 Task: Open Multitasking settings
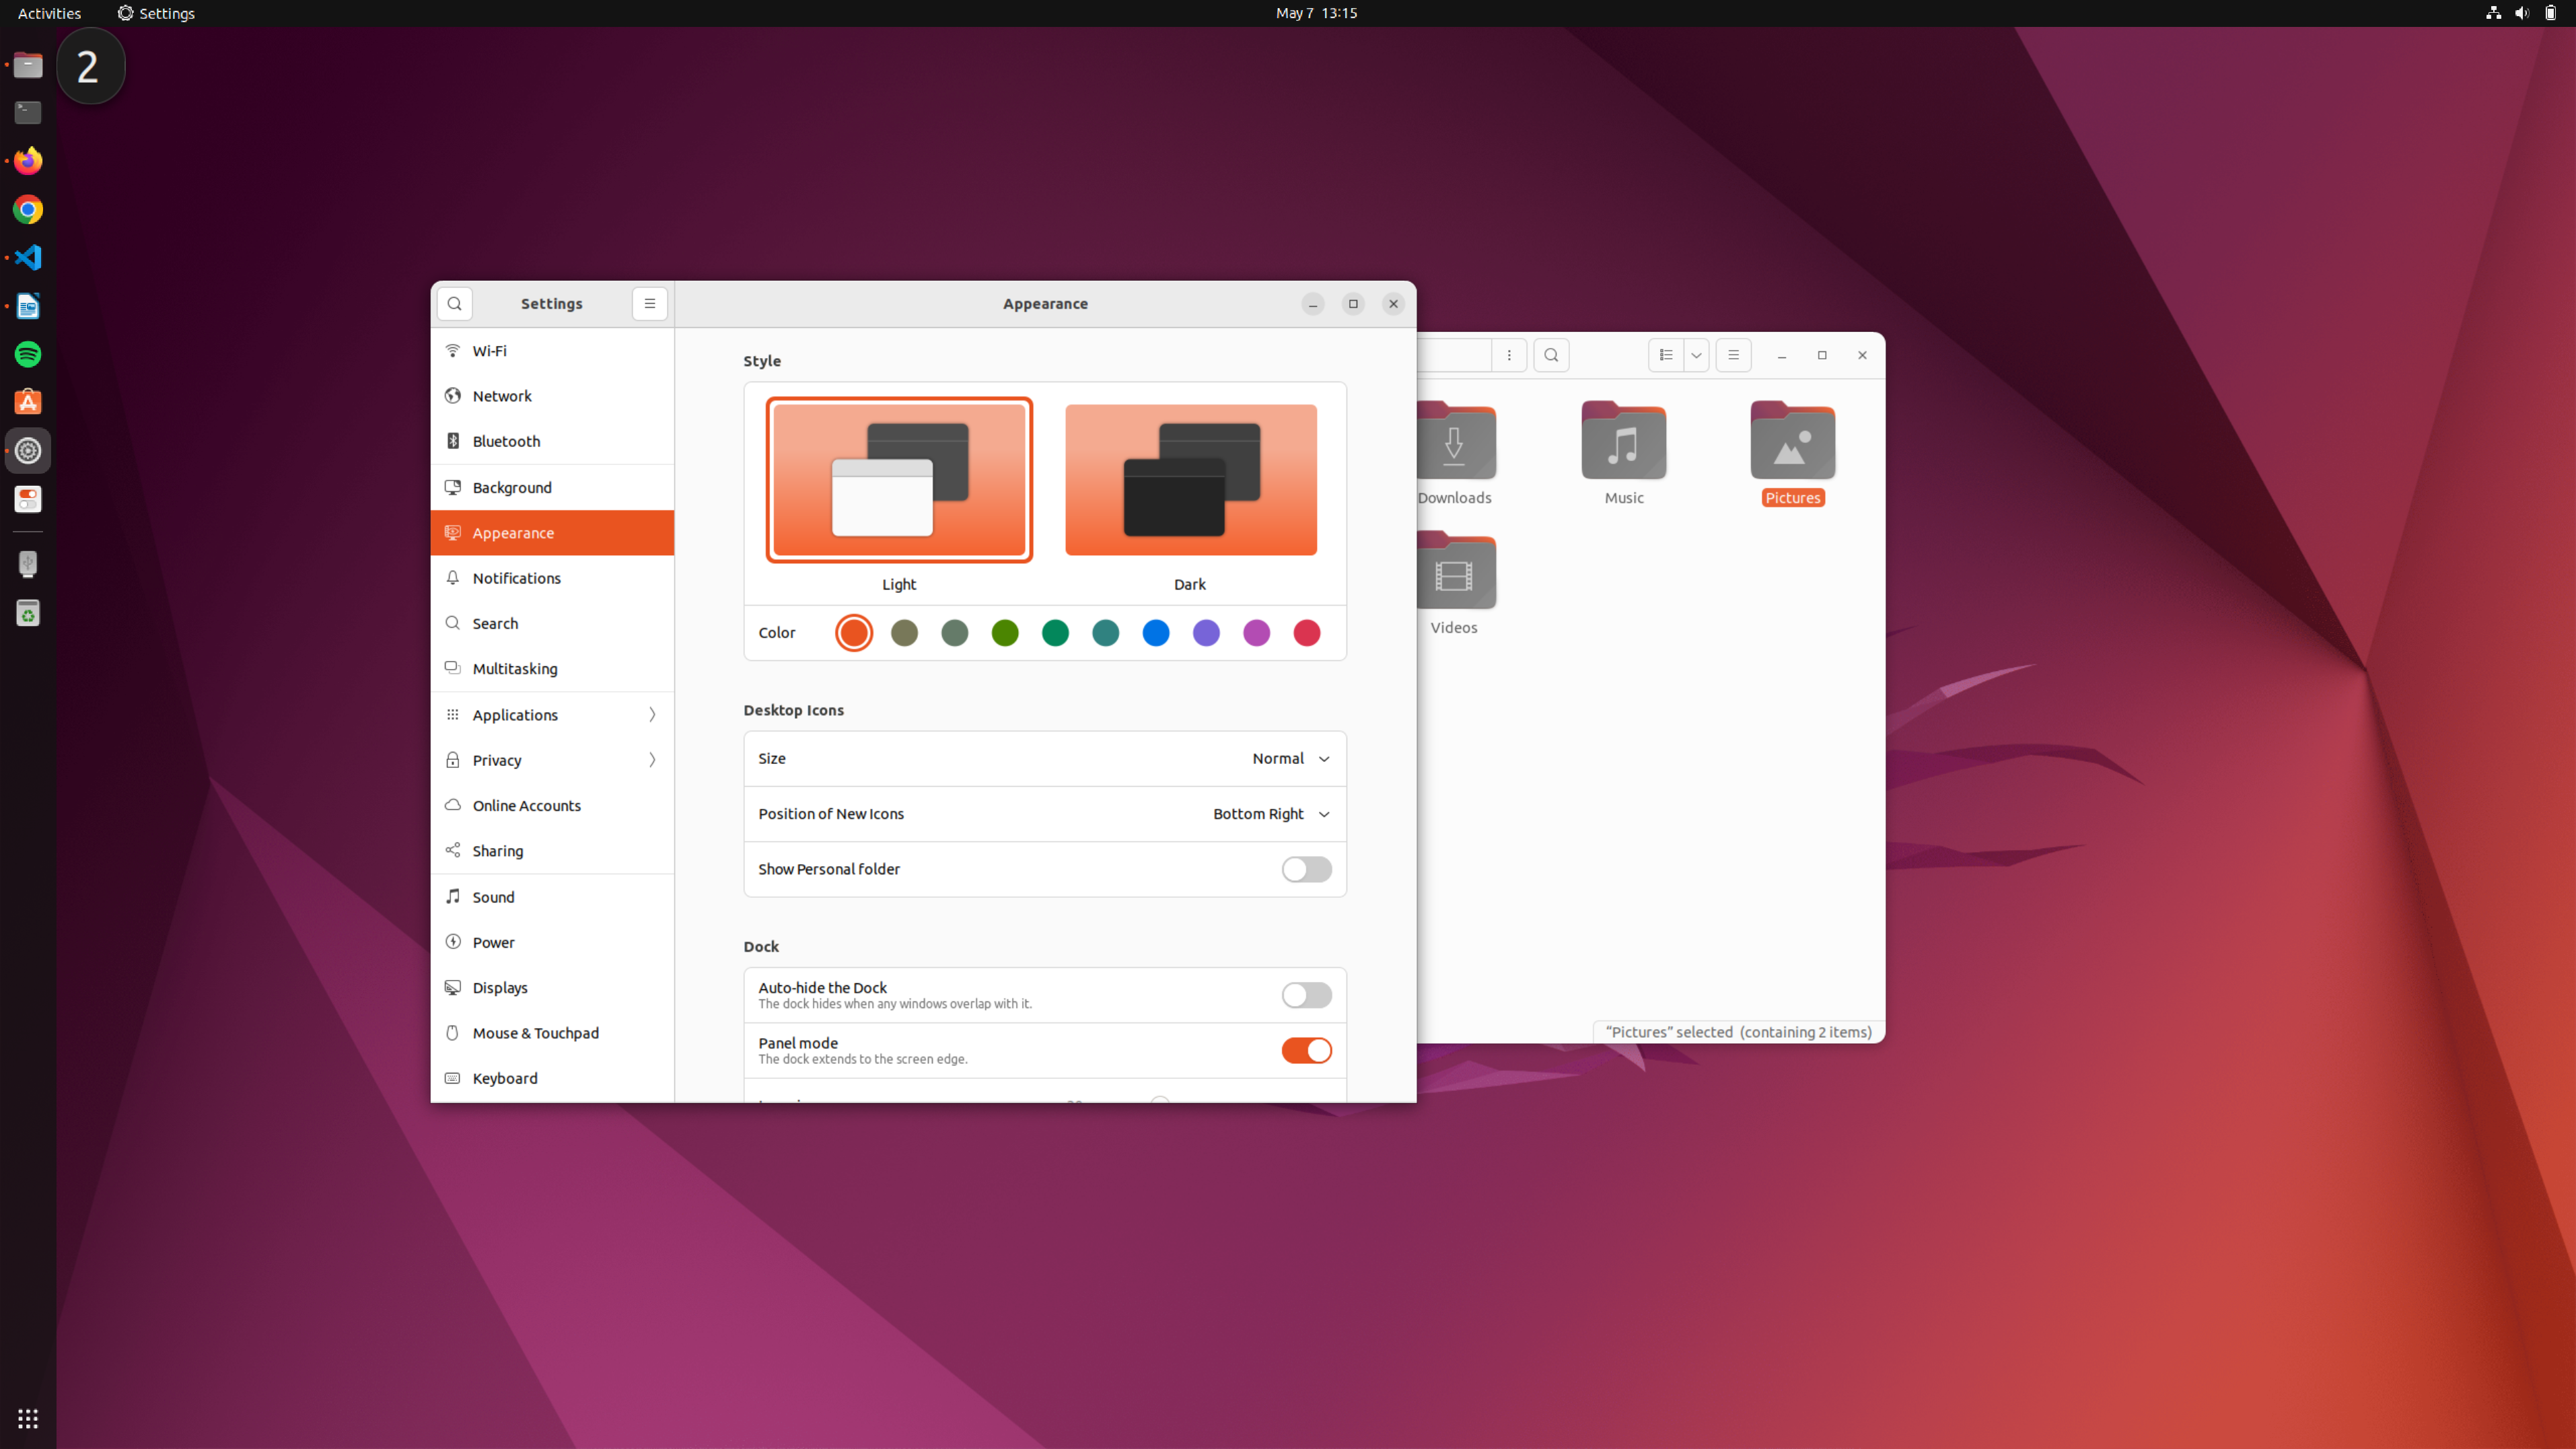[x=552, y=669]
